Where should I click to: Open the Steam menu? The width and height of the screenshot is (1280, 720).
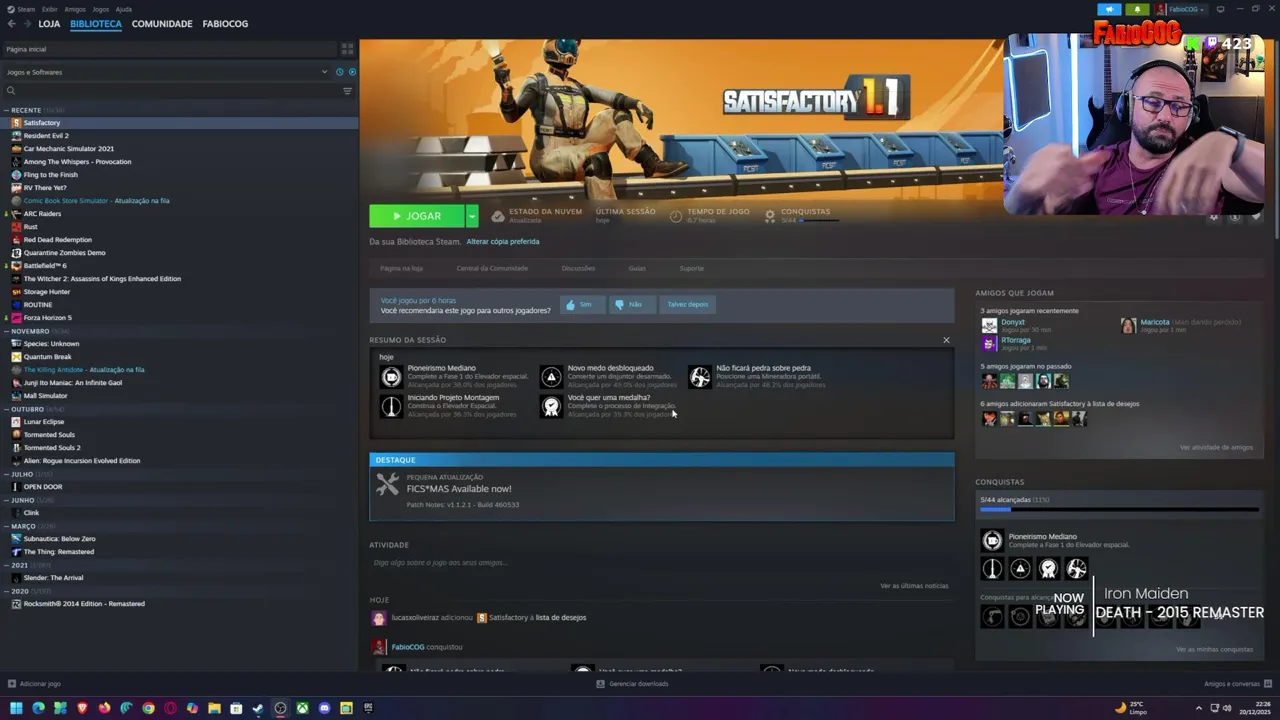(26, 9)
